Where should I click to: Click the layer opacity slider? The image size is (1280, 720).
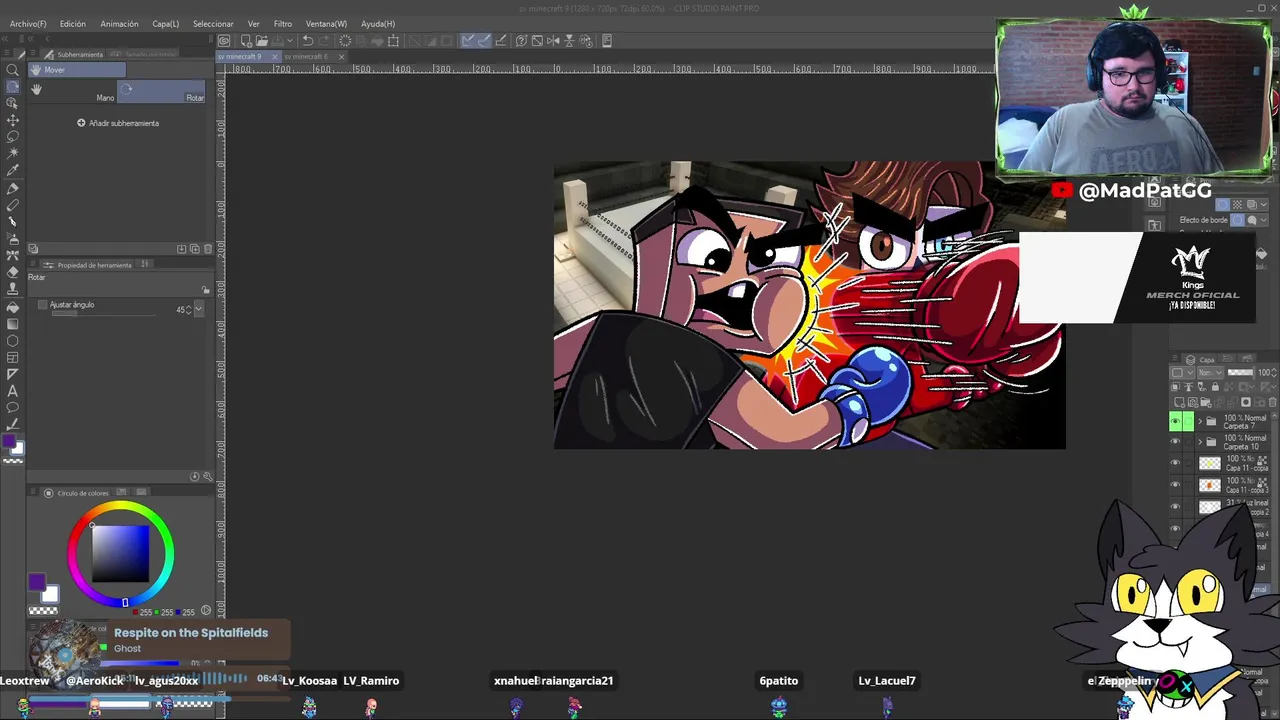point(1240,373)
